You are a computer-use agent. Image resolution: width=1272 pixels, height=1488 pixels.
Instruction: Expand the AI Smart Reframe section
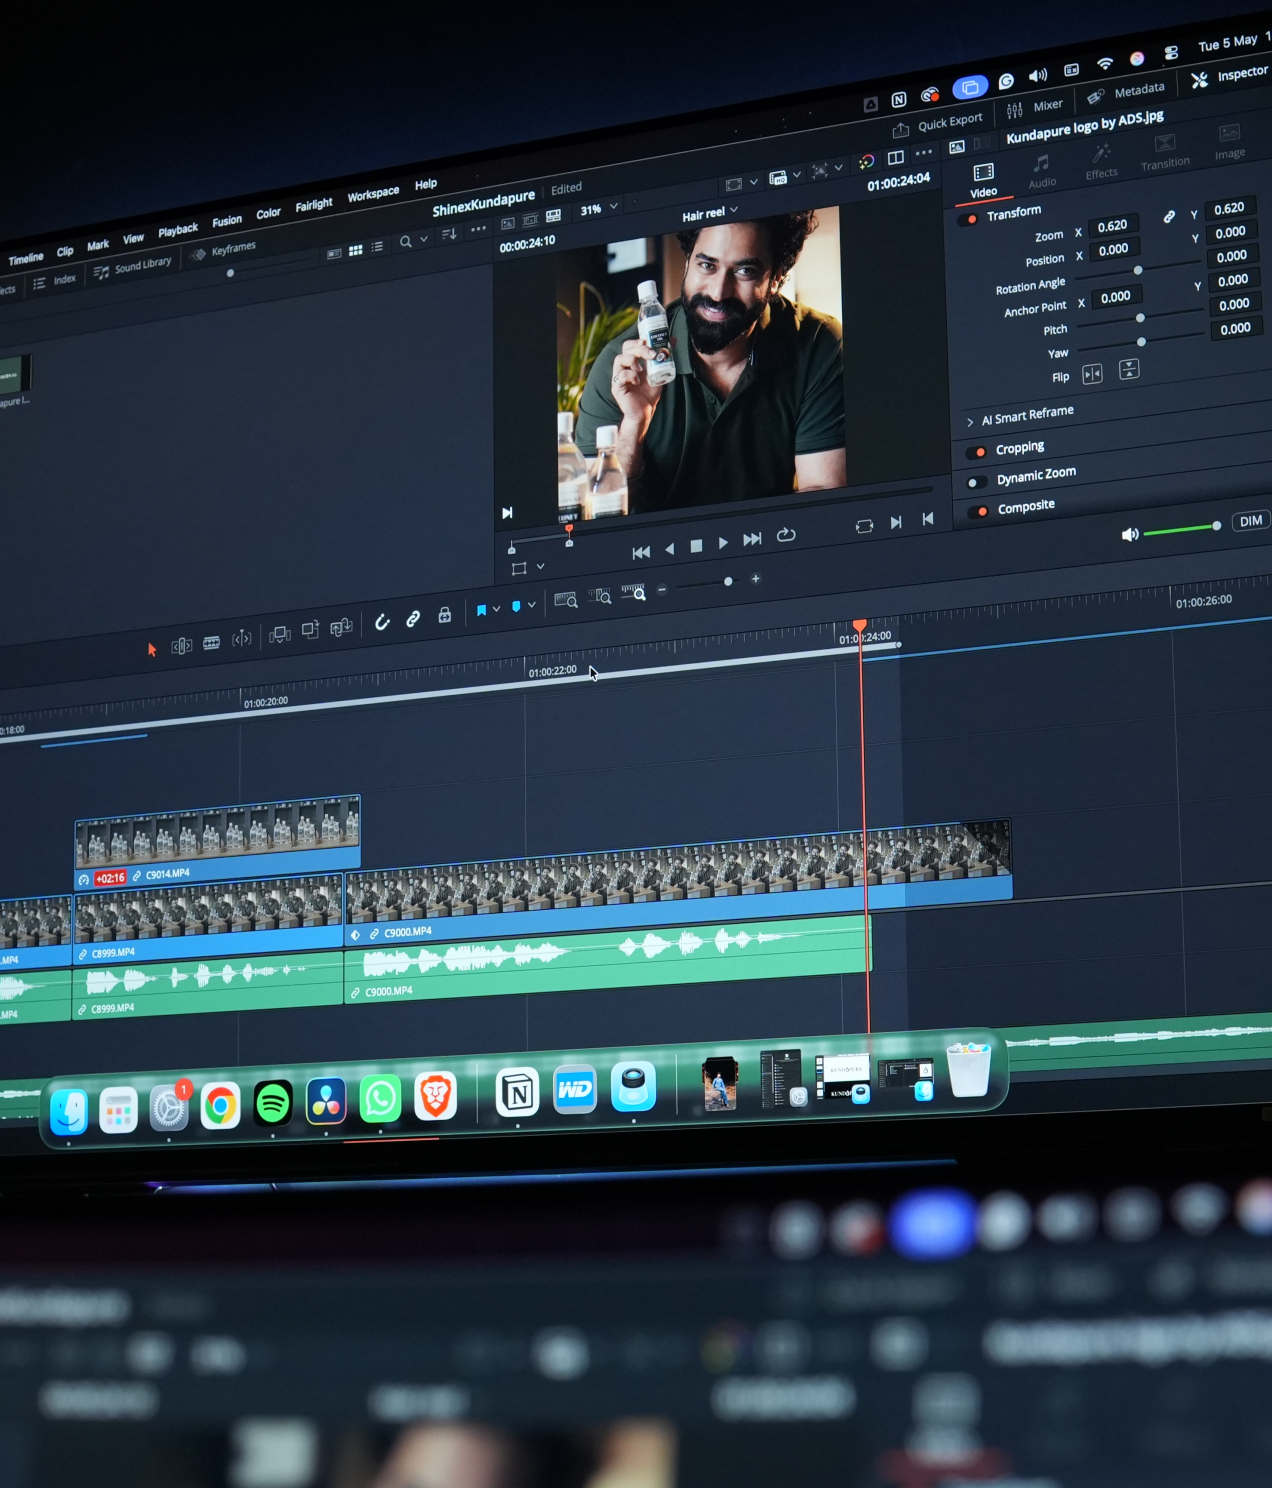point(970,422)
